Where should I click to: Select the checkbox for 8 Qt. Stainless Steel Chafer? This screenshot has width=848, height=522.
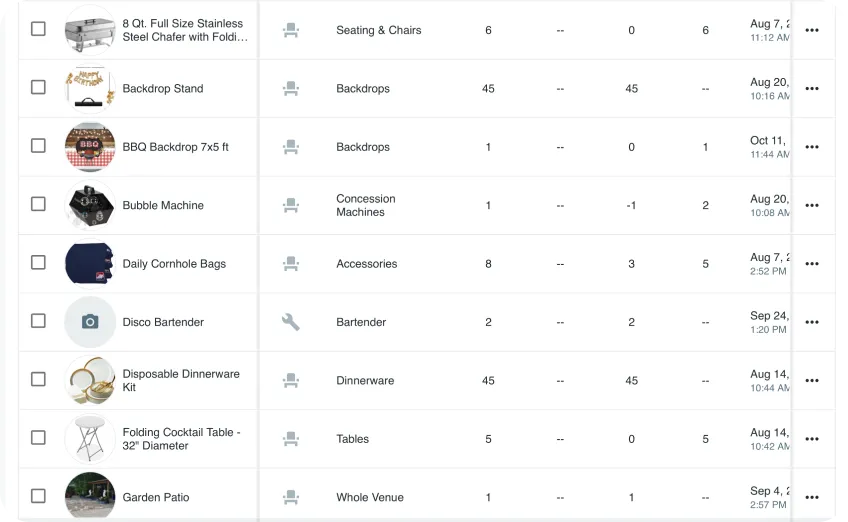[x=38, y=29]
